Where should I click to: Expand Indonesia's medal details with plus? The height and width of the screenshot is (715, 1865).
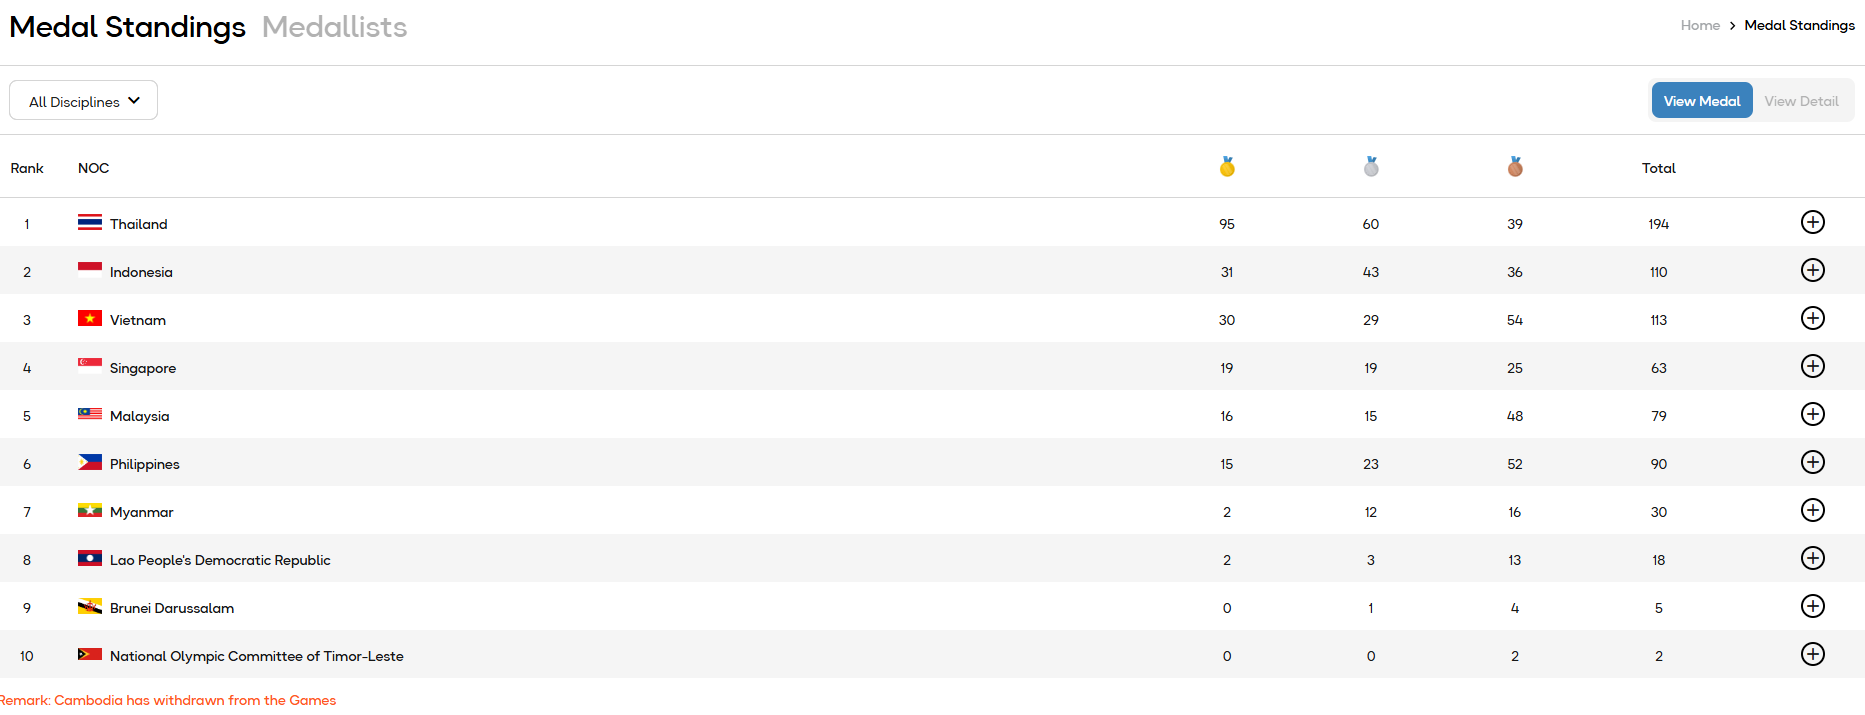pyautogui.click(x=1812, y=270)
